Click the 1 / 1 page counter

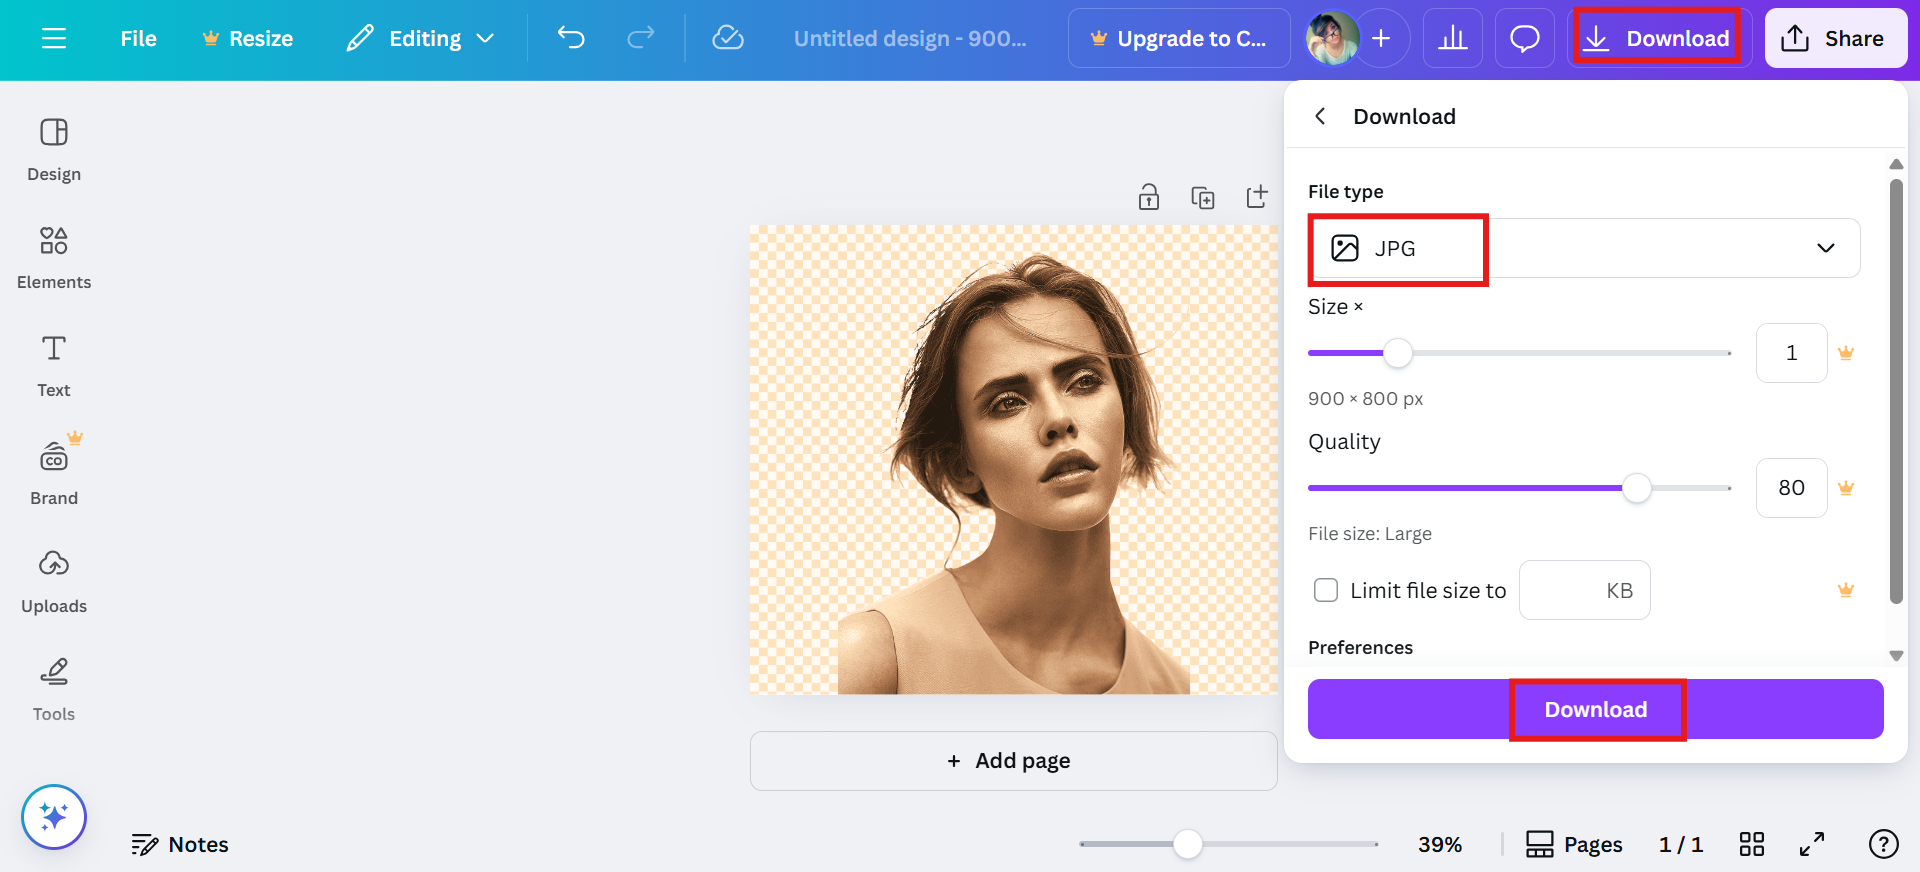(1681, 845)
